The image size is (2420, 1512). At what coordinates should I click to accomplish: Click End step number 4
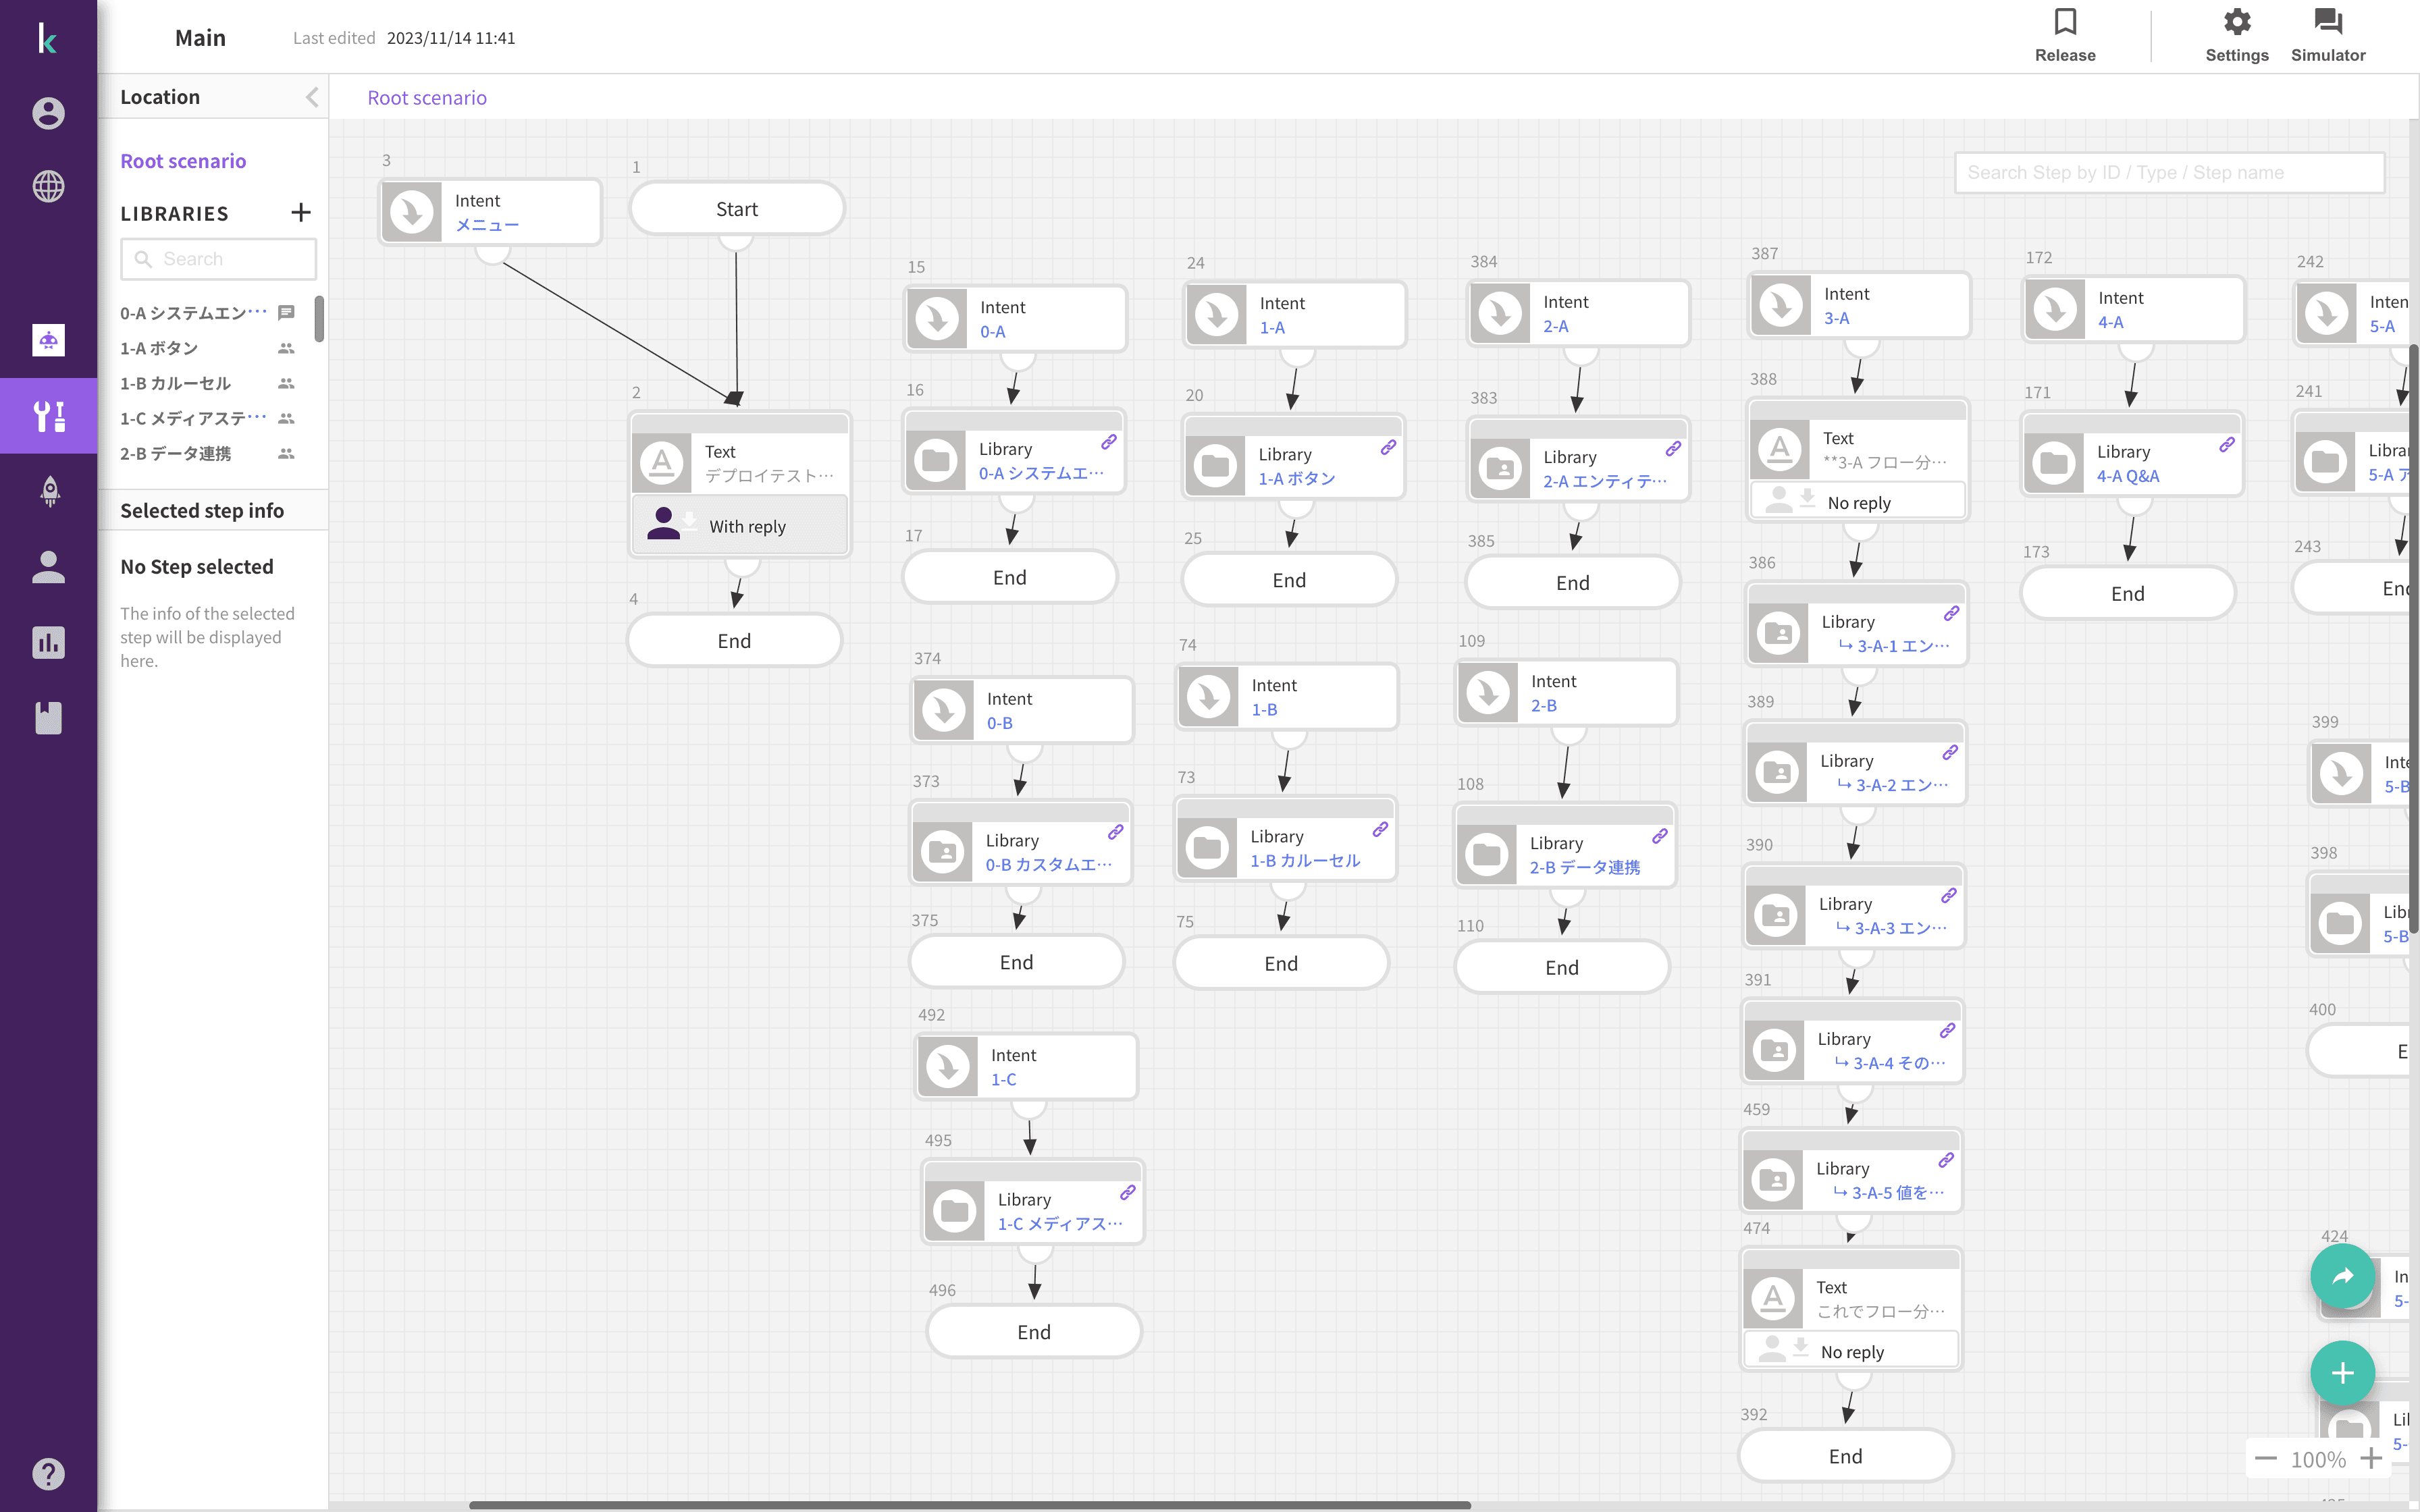tap(734, 641)
